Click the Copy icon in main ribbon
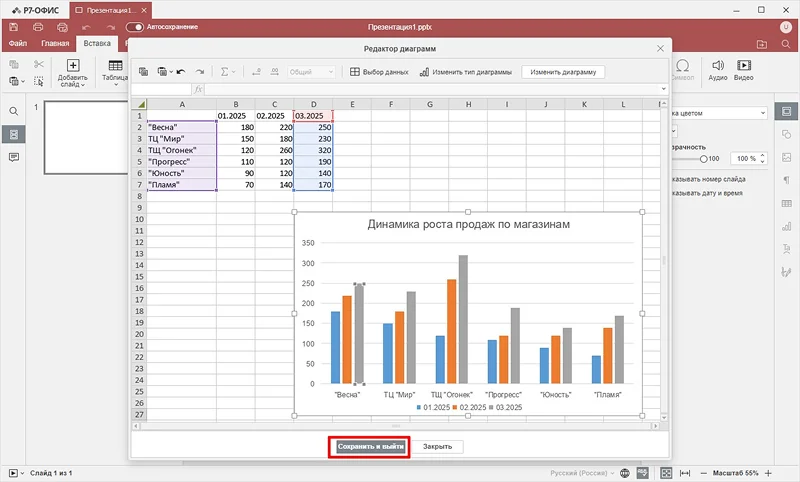This screenshot has height=482, width=800. pos(14,64)
